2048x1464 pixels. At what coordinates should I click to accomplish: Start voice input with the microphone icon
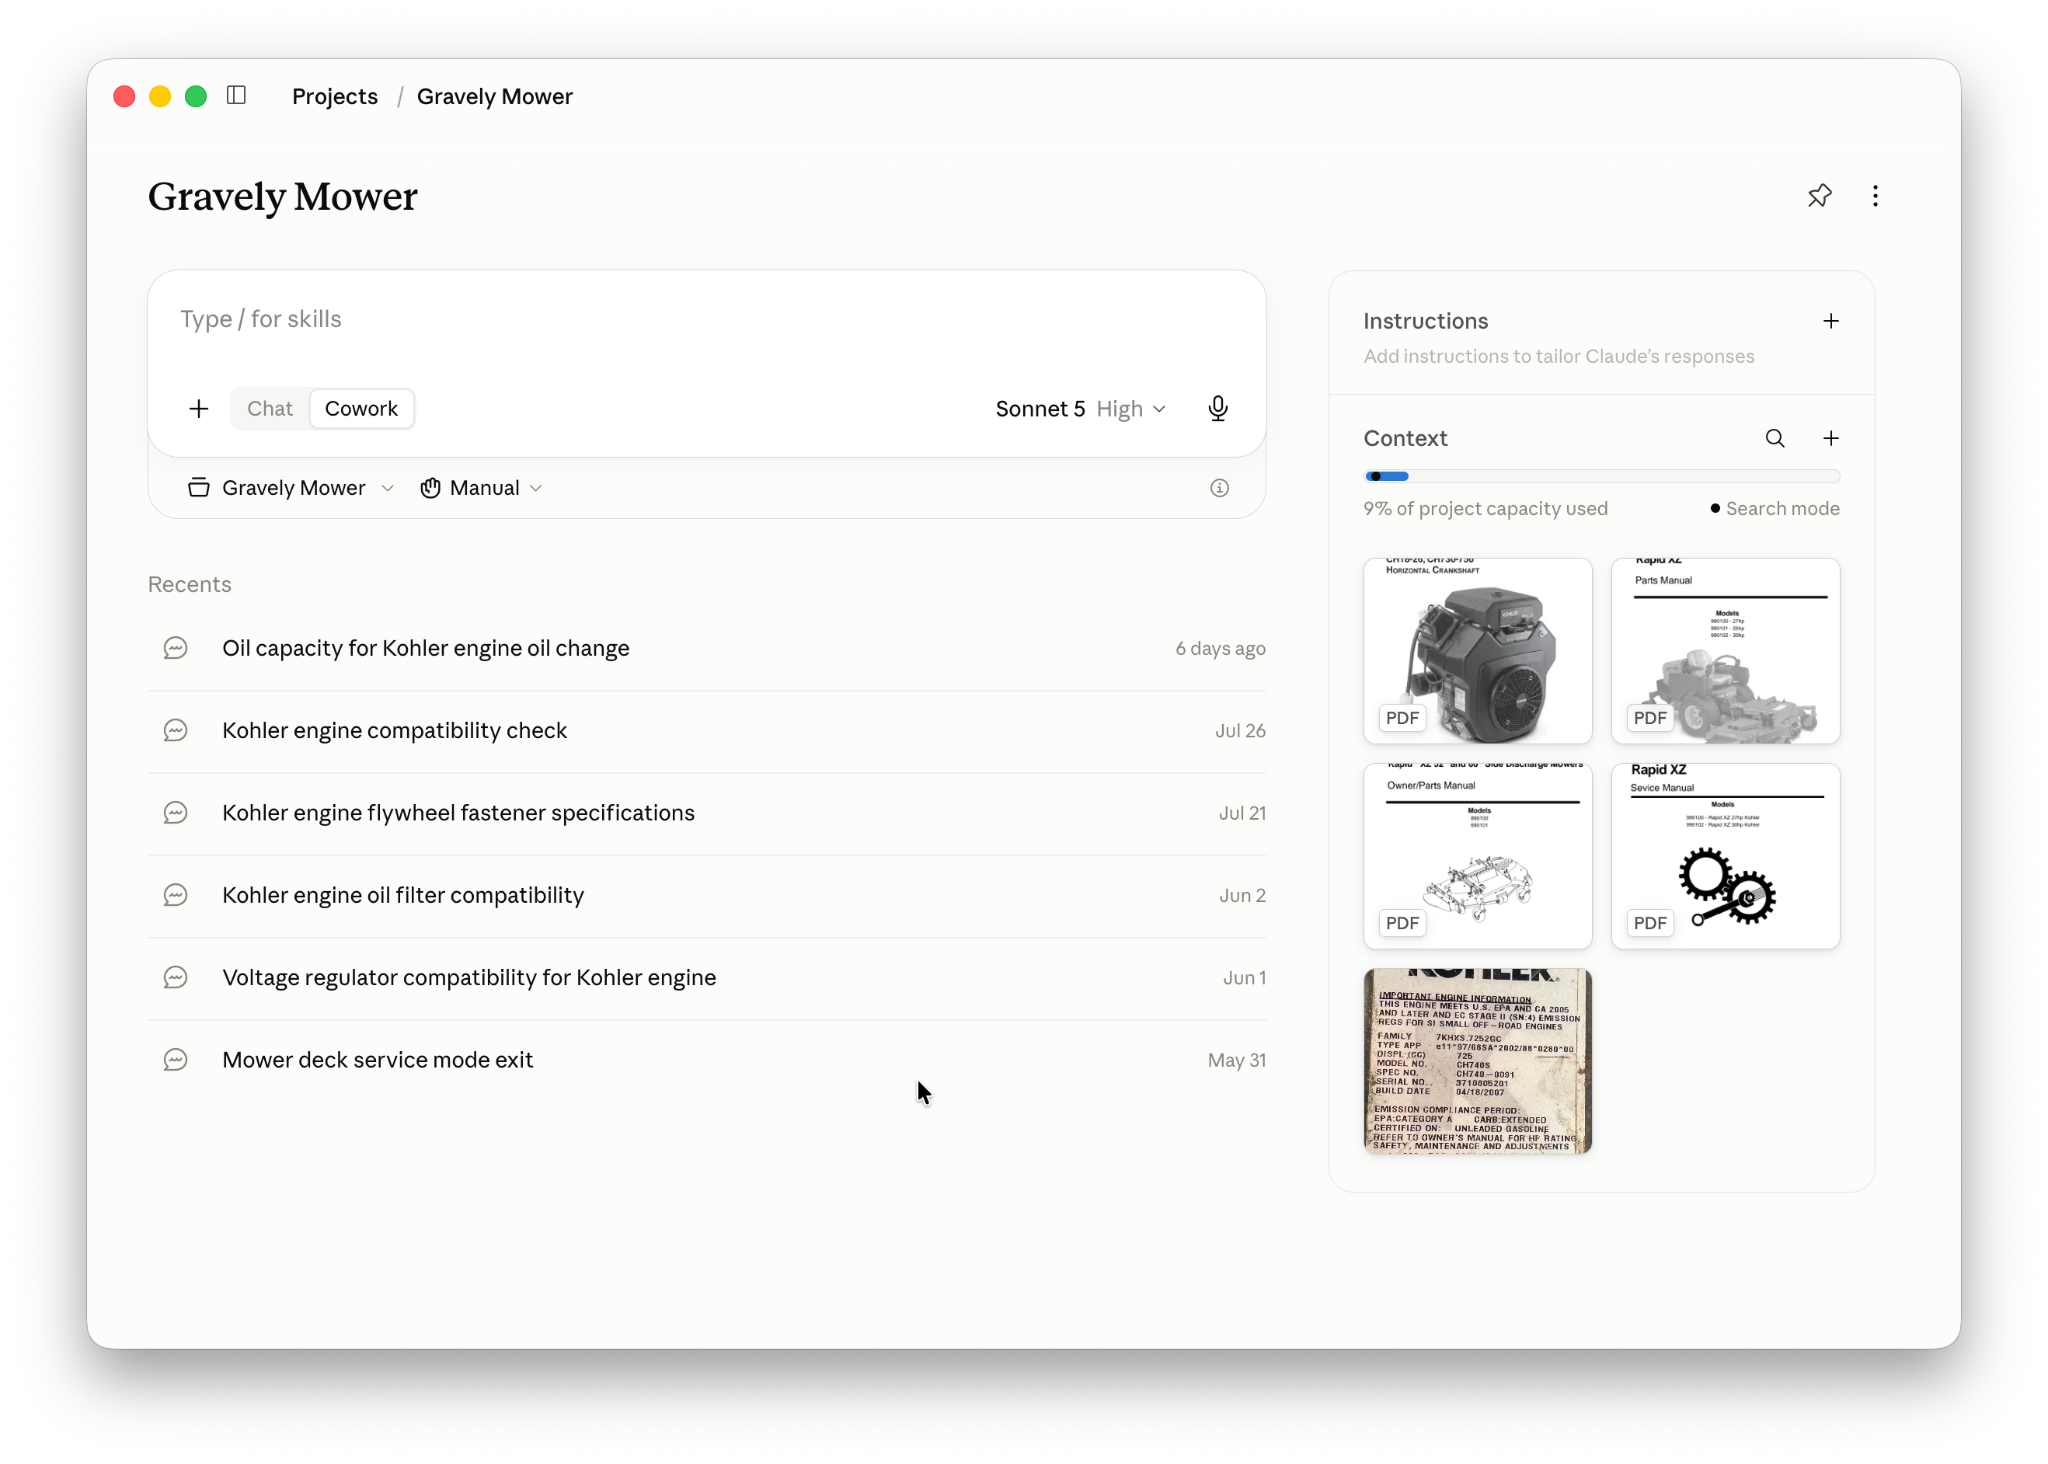(x=1217, y=408)
